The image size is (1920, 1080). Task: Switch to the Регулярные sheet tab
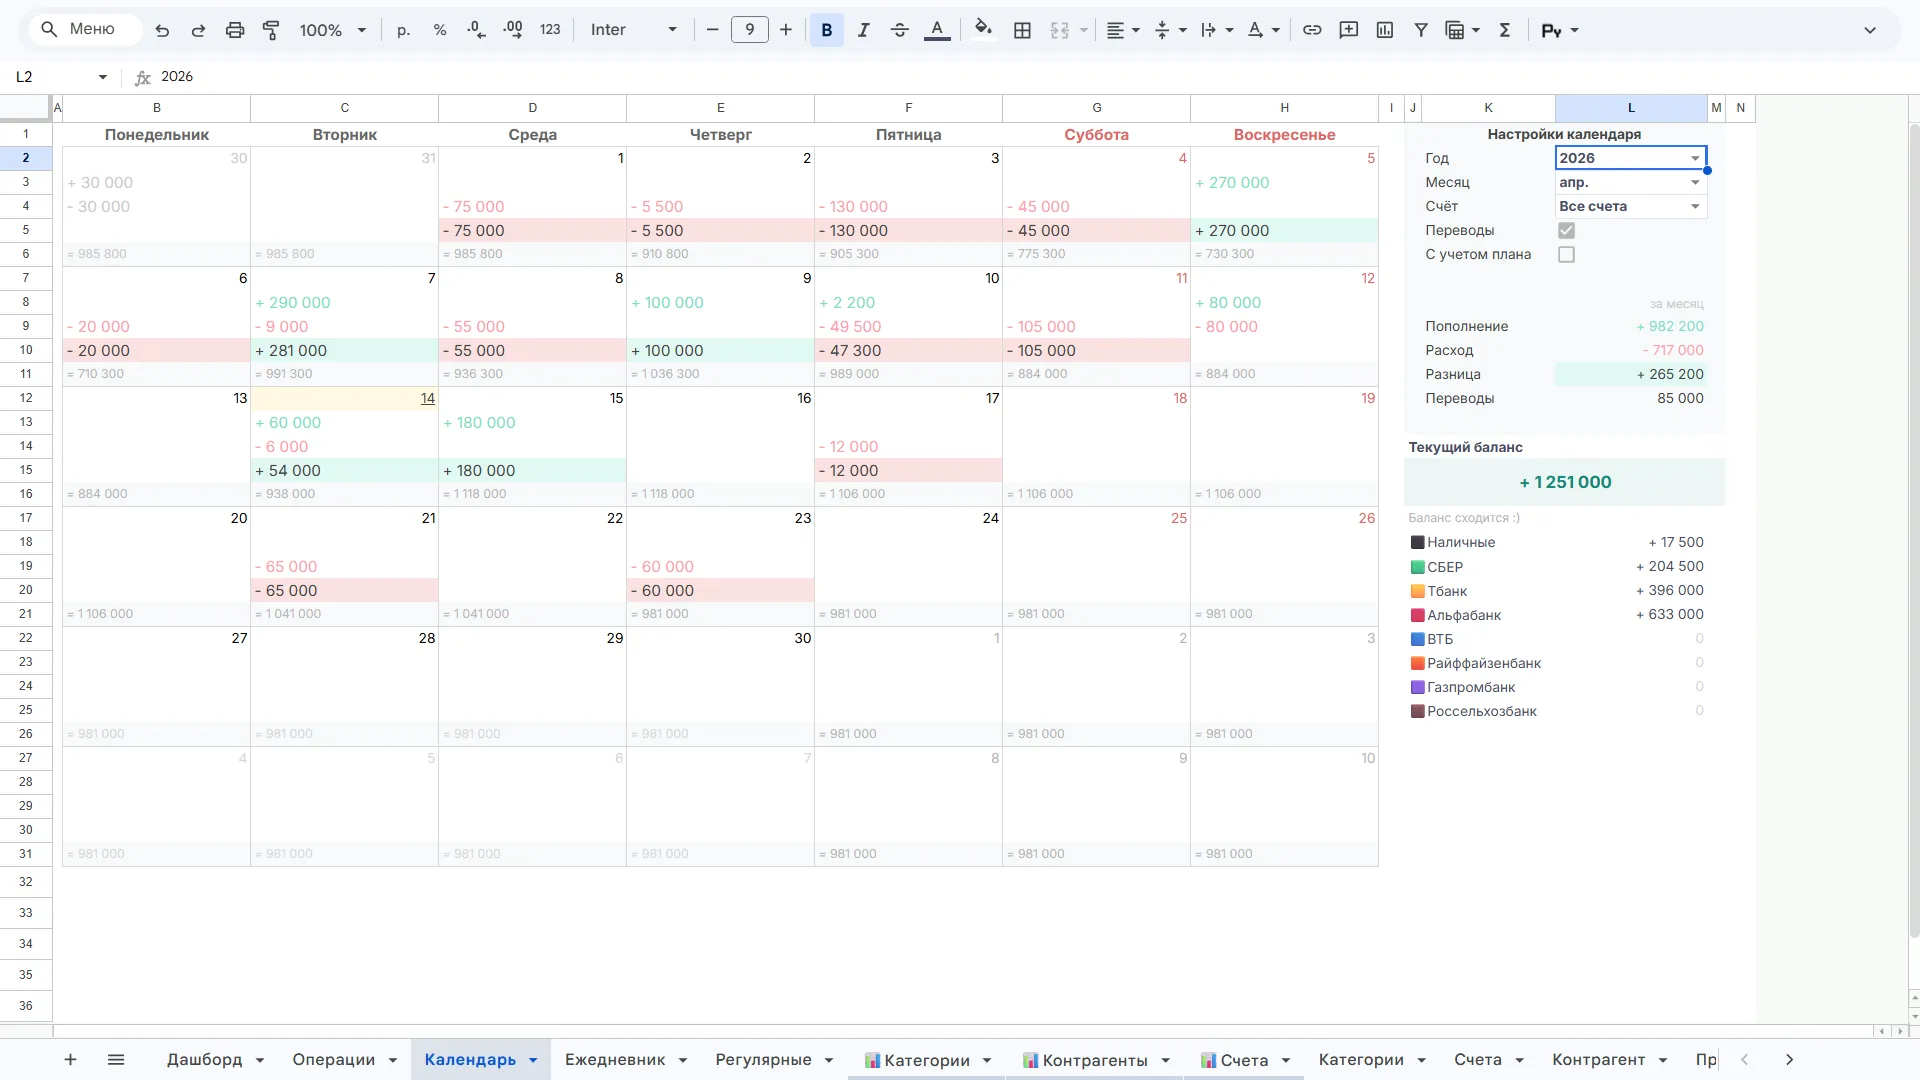click(763, 1060)
